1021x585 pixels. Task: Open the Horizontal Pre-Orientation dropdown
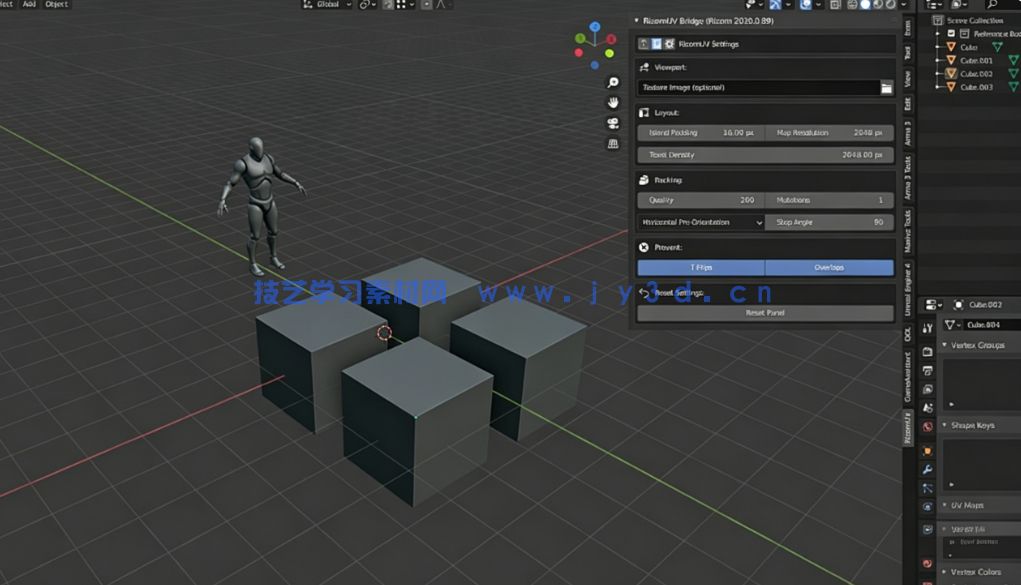(x=700, y=221)
